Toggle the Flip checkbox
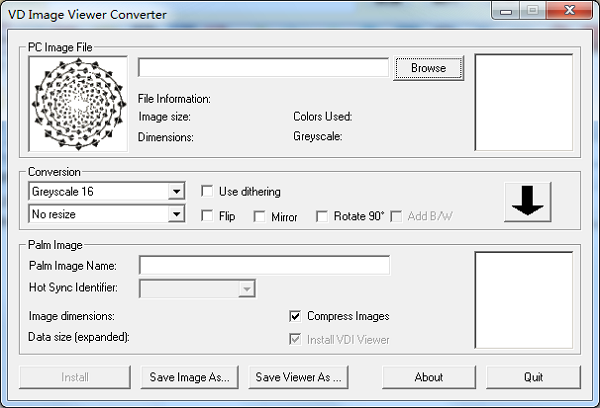600x408 pixels. point(207,216)
